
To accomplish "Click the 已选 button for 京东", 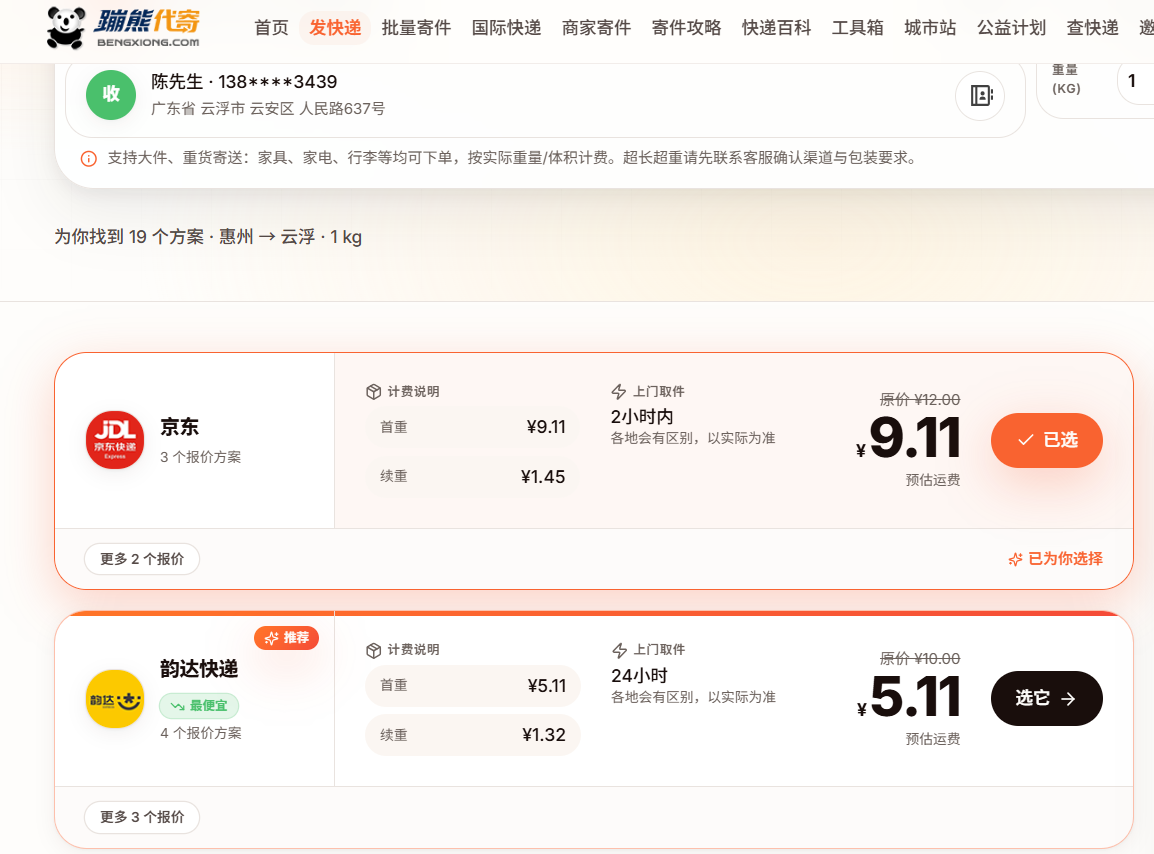I will click(x=1047, y=440).
